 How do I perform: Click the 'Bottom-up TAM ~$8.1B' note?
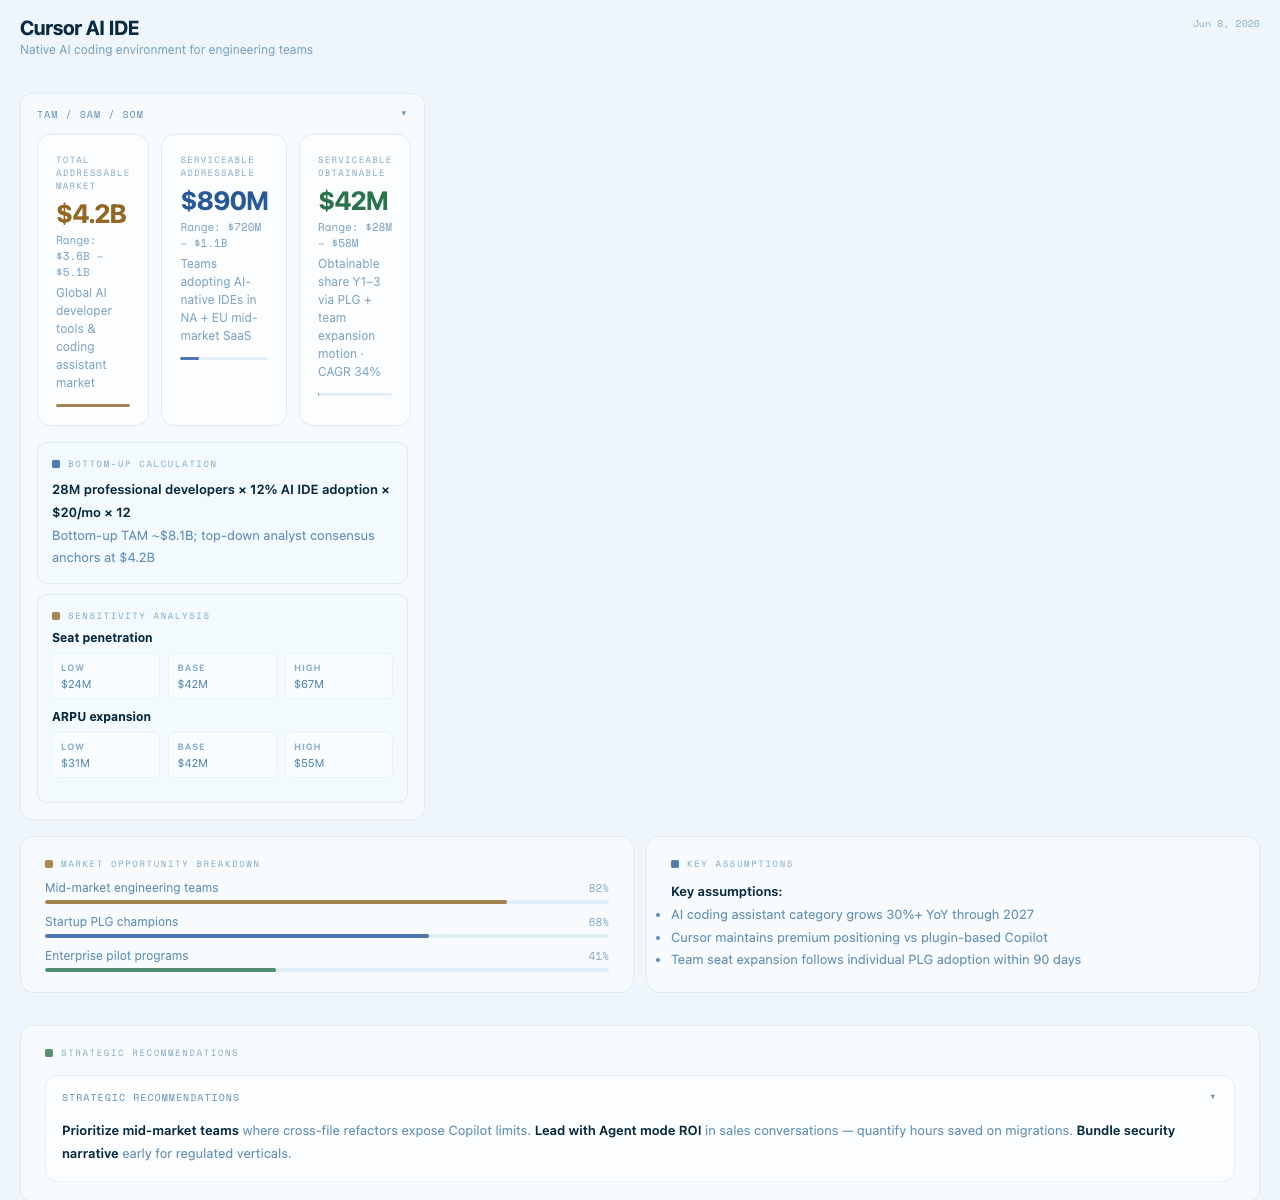[213, 547]
